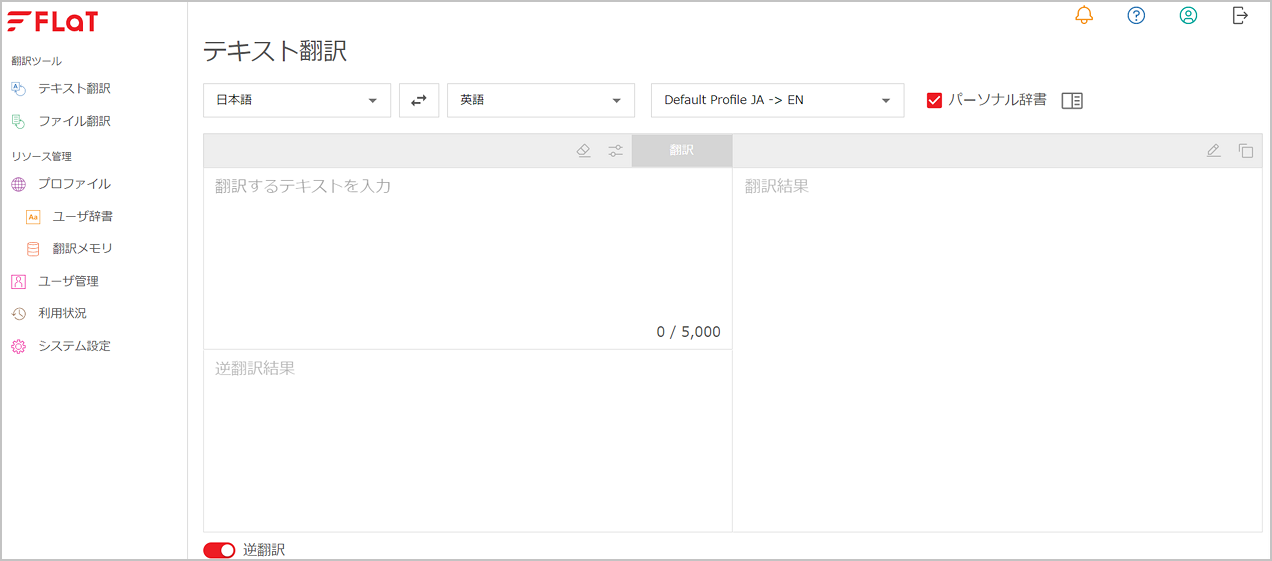Open the user account icon
Viewport: 1272px width, 561px height.
click(1188, 15)
